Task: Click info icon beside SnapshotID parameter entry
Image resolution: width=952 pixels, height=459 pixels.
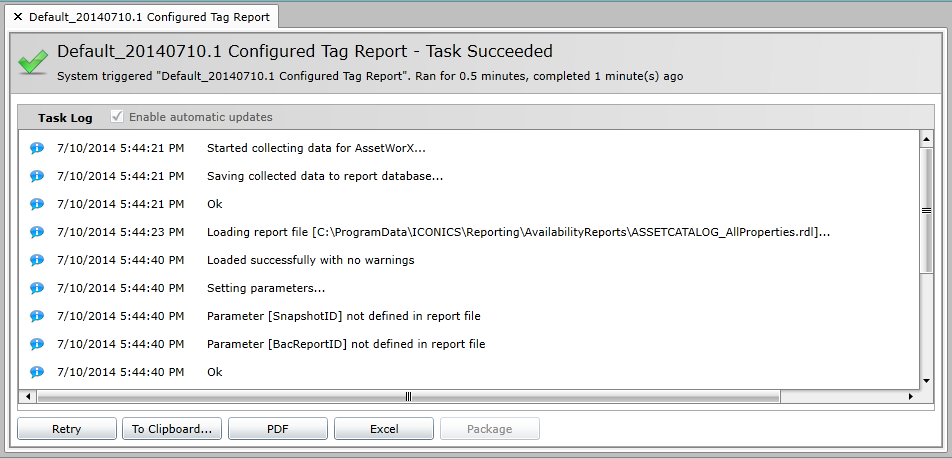Action: click(x=37, y=316)
